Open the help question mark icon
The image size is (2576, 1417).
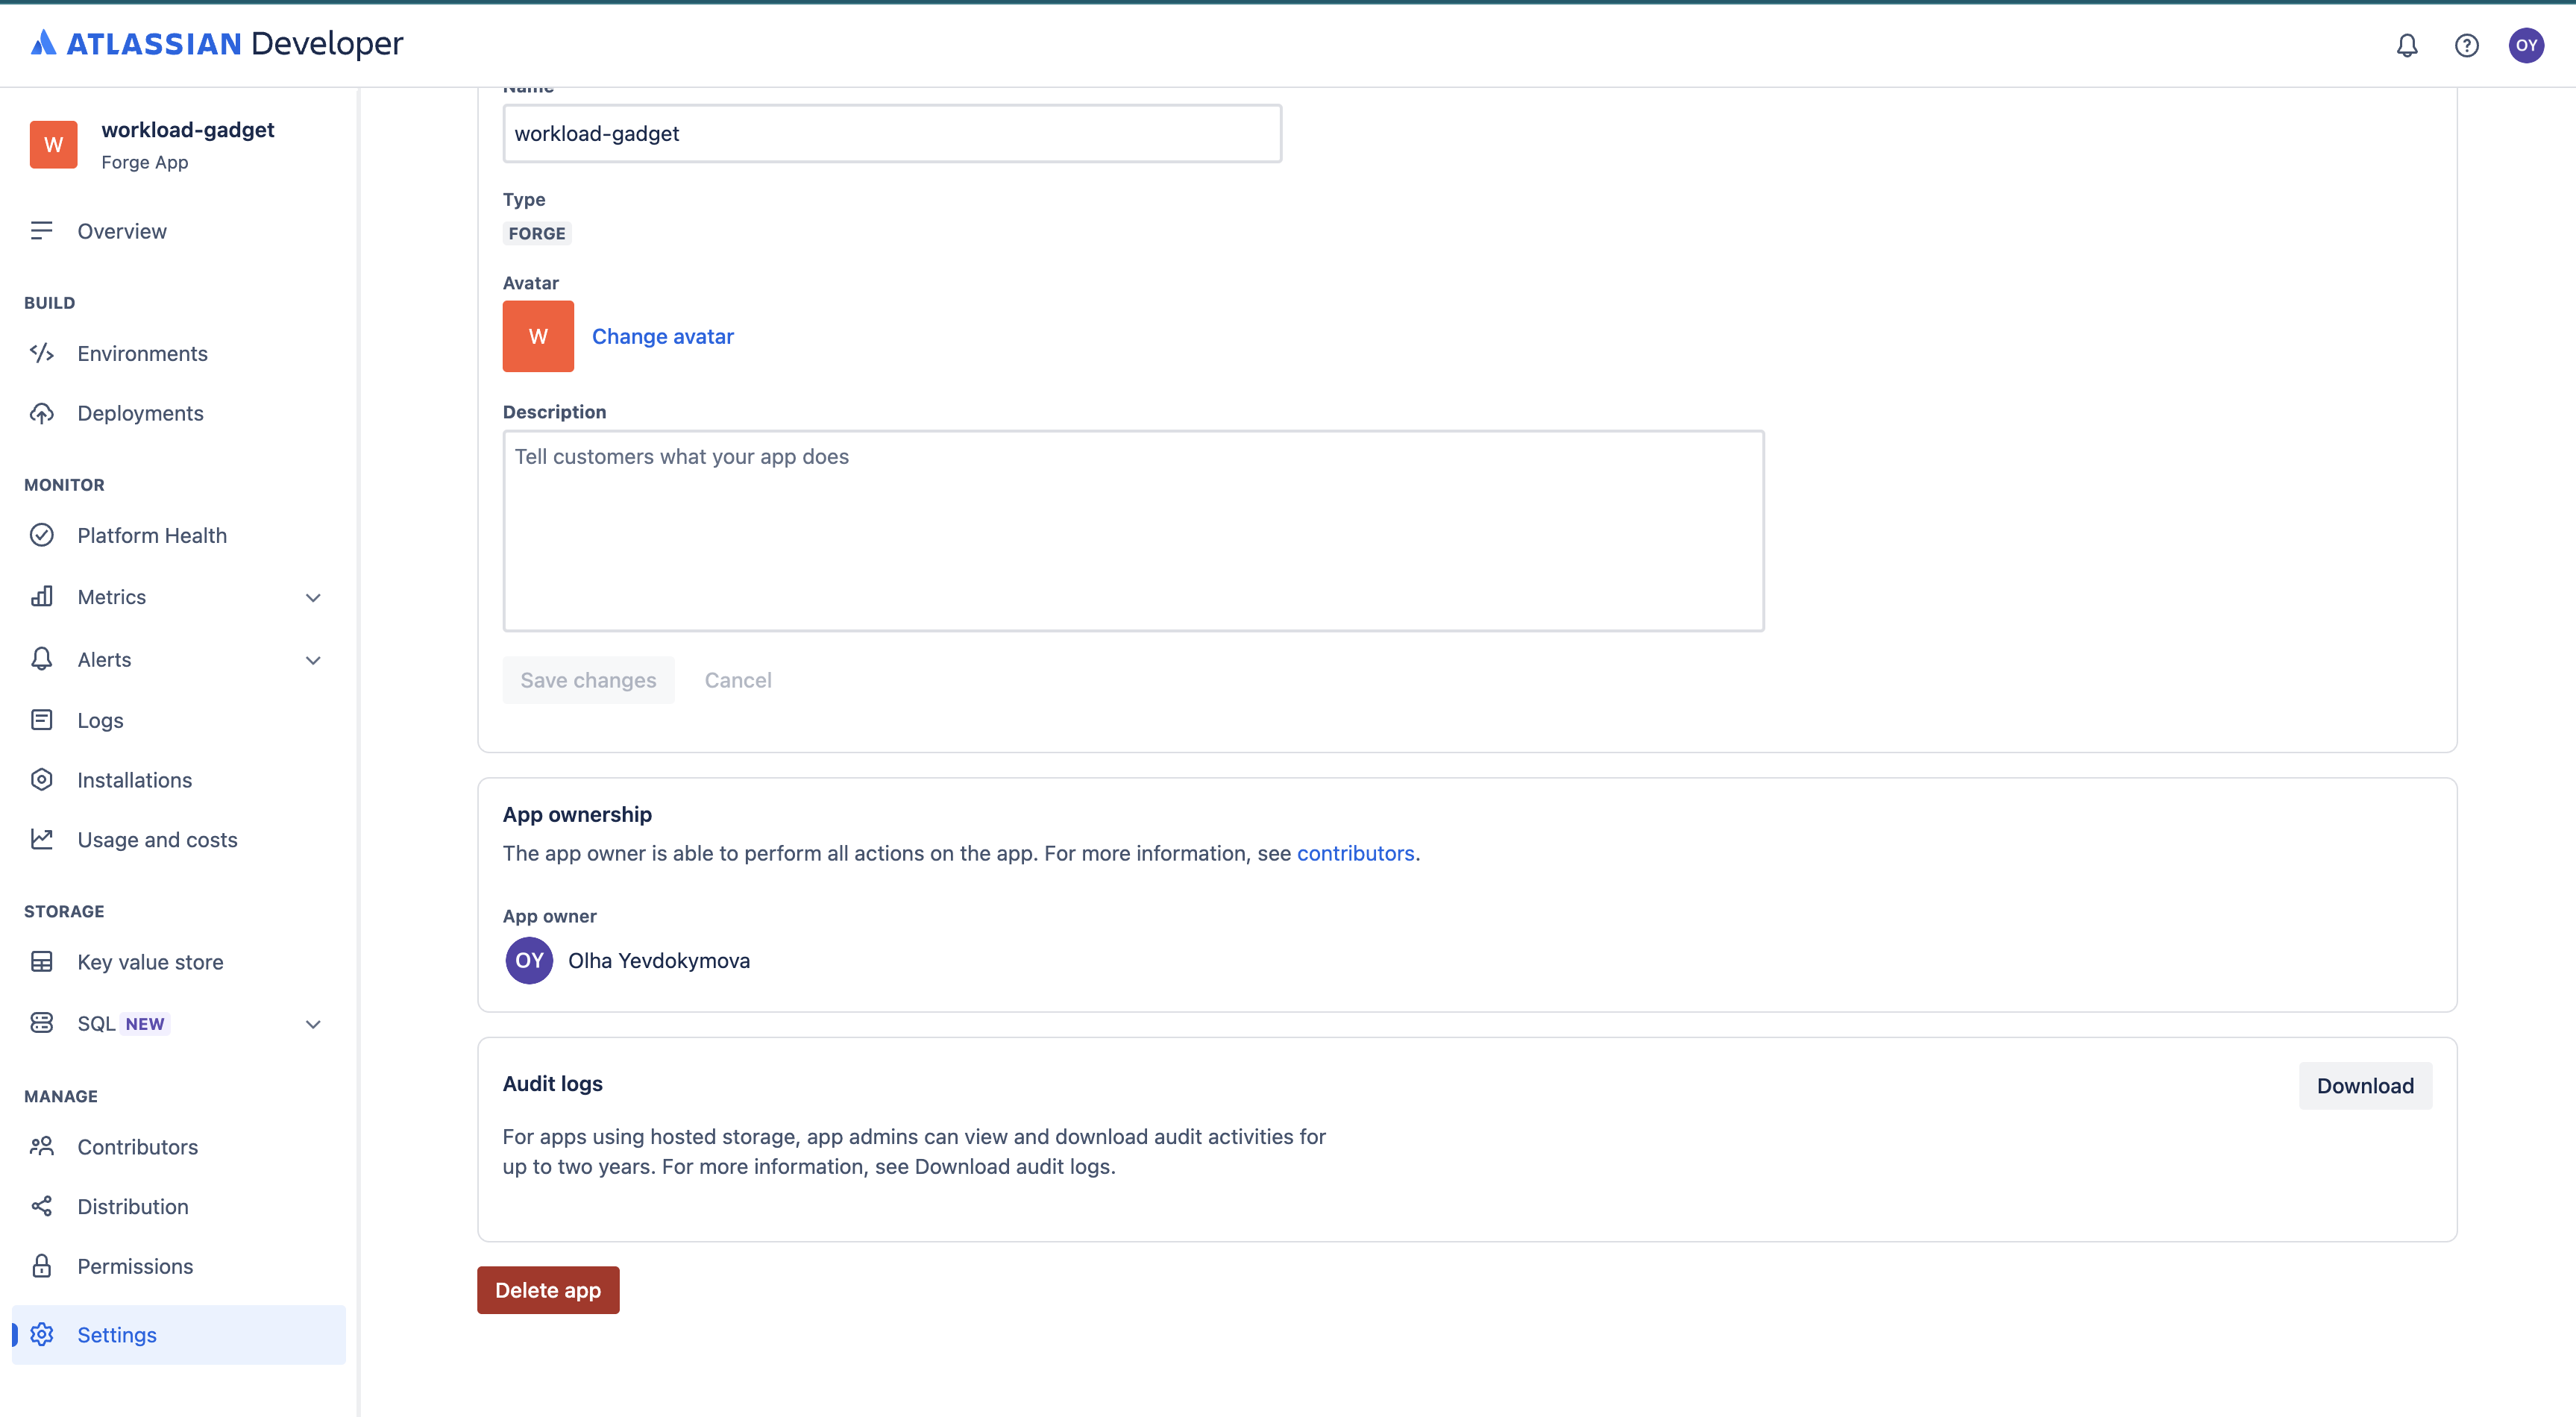coord(2467,45)
